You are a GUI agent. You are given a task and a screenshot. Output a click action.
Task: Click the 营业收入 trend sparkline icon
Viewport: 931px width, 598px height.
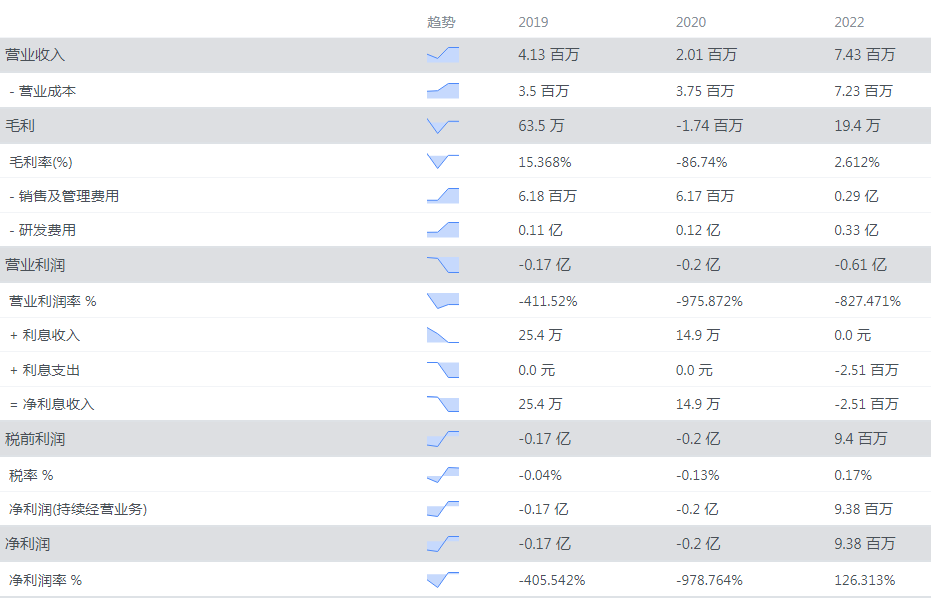click(442, 55)
